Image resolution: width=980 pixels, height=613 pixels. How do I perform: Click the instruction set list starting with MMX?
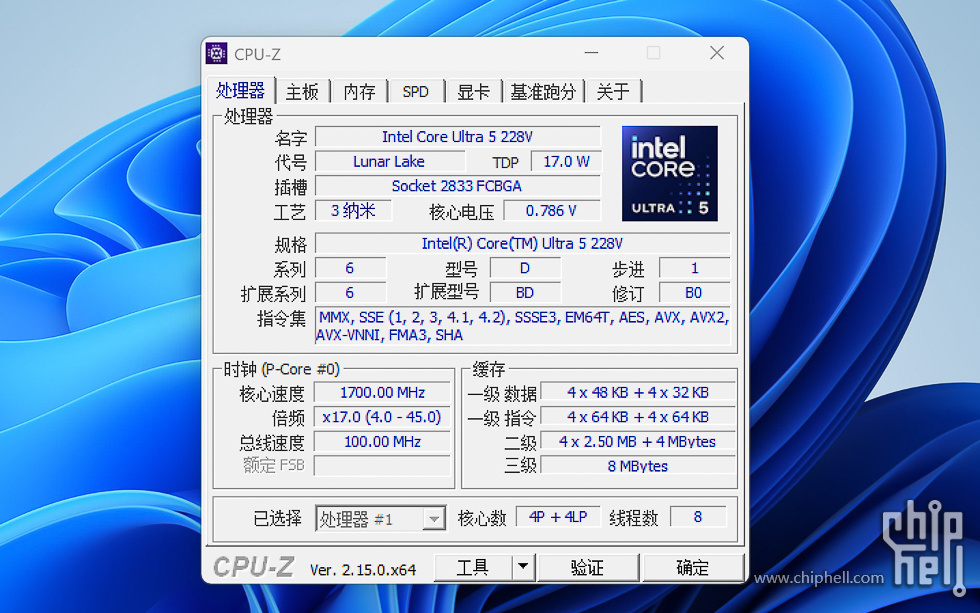tap(522, 326)
